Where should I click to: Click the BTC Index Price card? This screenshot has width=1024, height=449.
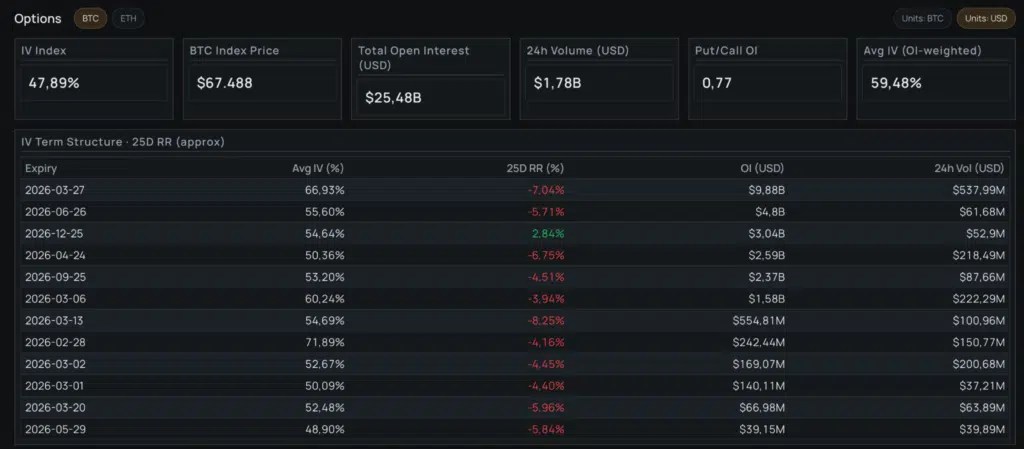tap(262, 79)
